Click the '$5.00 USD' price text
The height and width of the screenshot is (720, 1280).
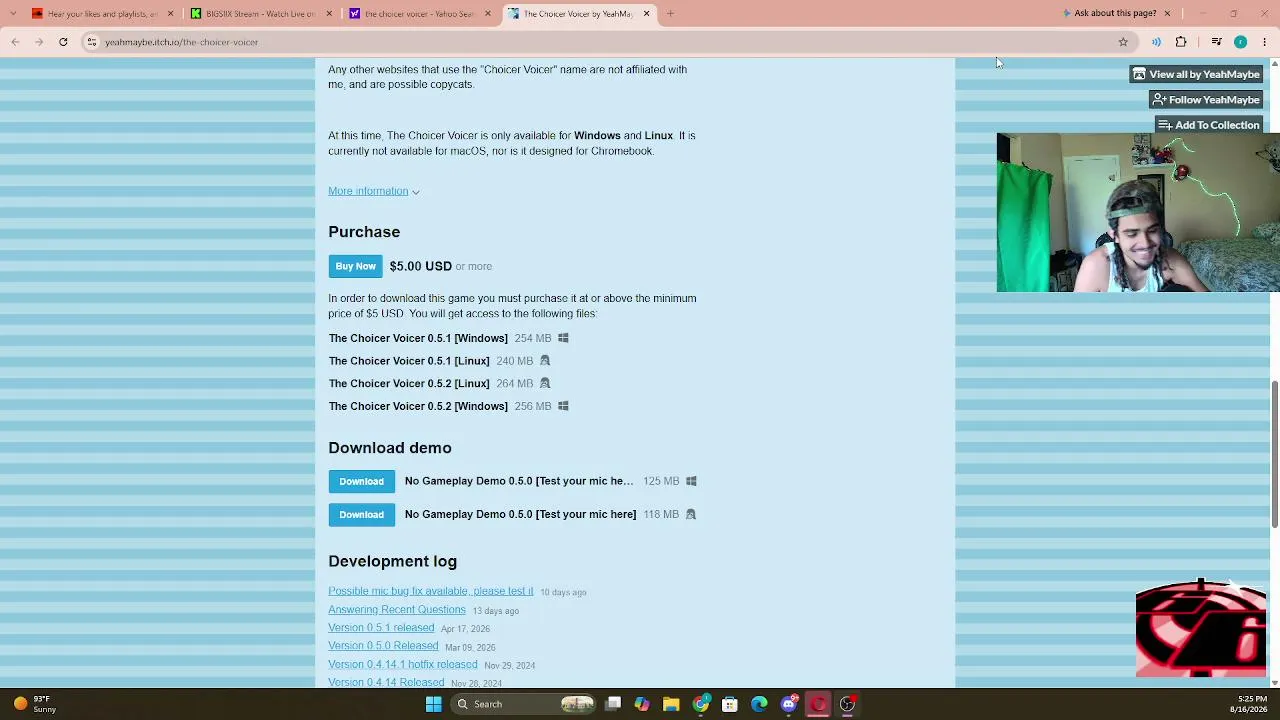(x=420, y=266)
